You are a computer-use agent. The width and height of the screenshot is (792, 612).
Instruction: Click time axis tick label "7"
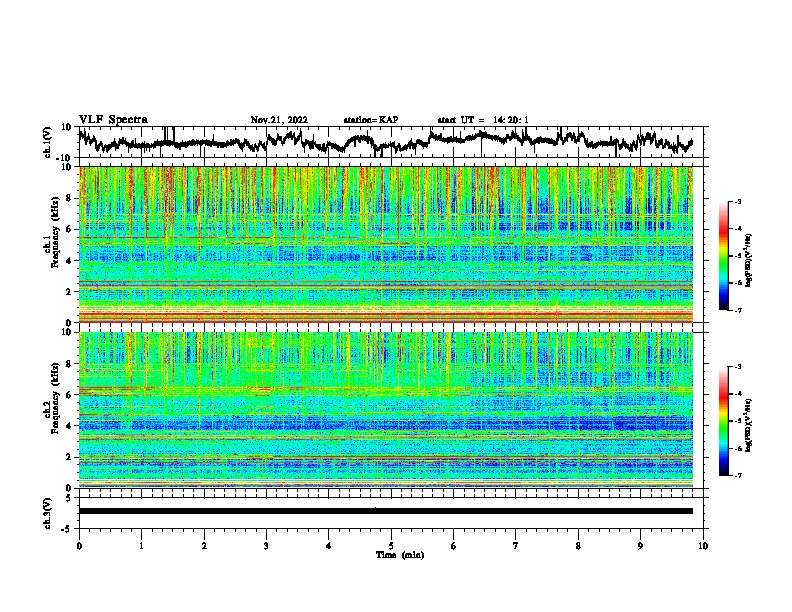click(516, 546)
